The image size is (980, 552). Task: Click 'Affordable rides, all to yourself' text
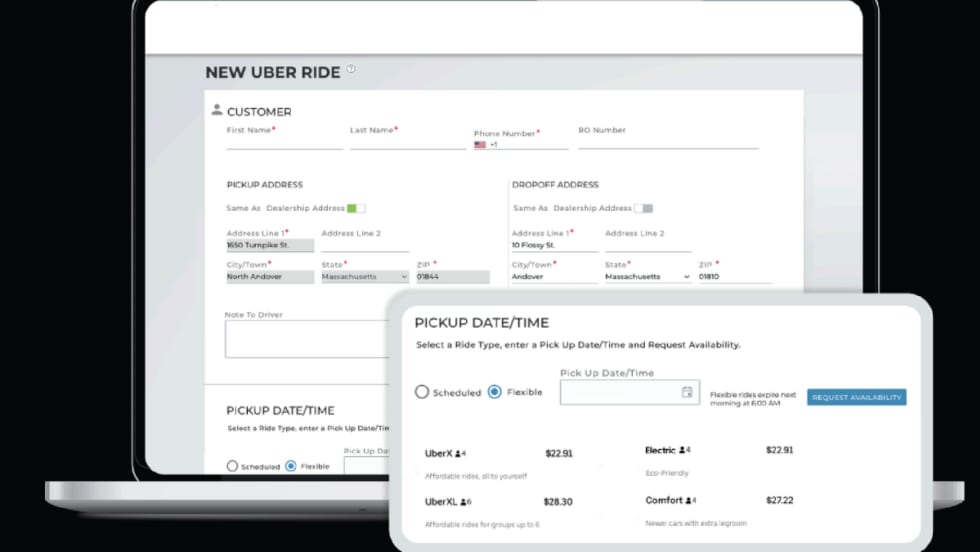476,476
